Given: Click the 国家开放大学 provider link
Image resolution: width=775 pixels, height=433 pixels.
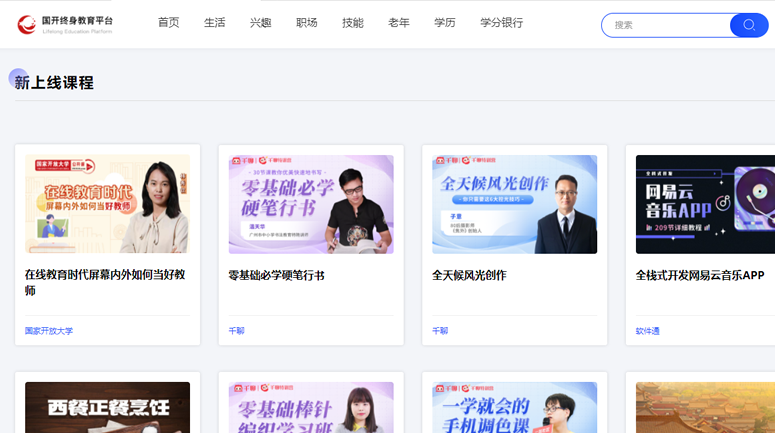Looking at the screenshot, I should click(49, 331).
